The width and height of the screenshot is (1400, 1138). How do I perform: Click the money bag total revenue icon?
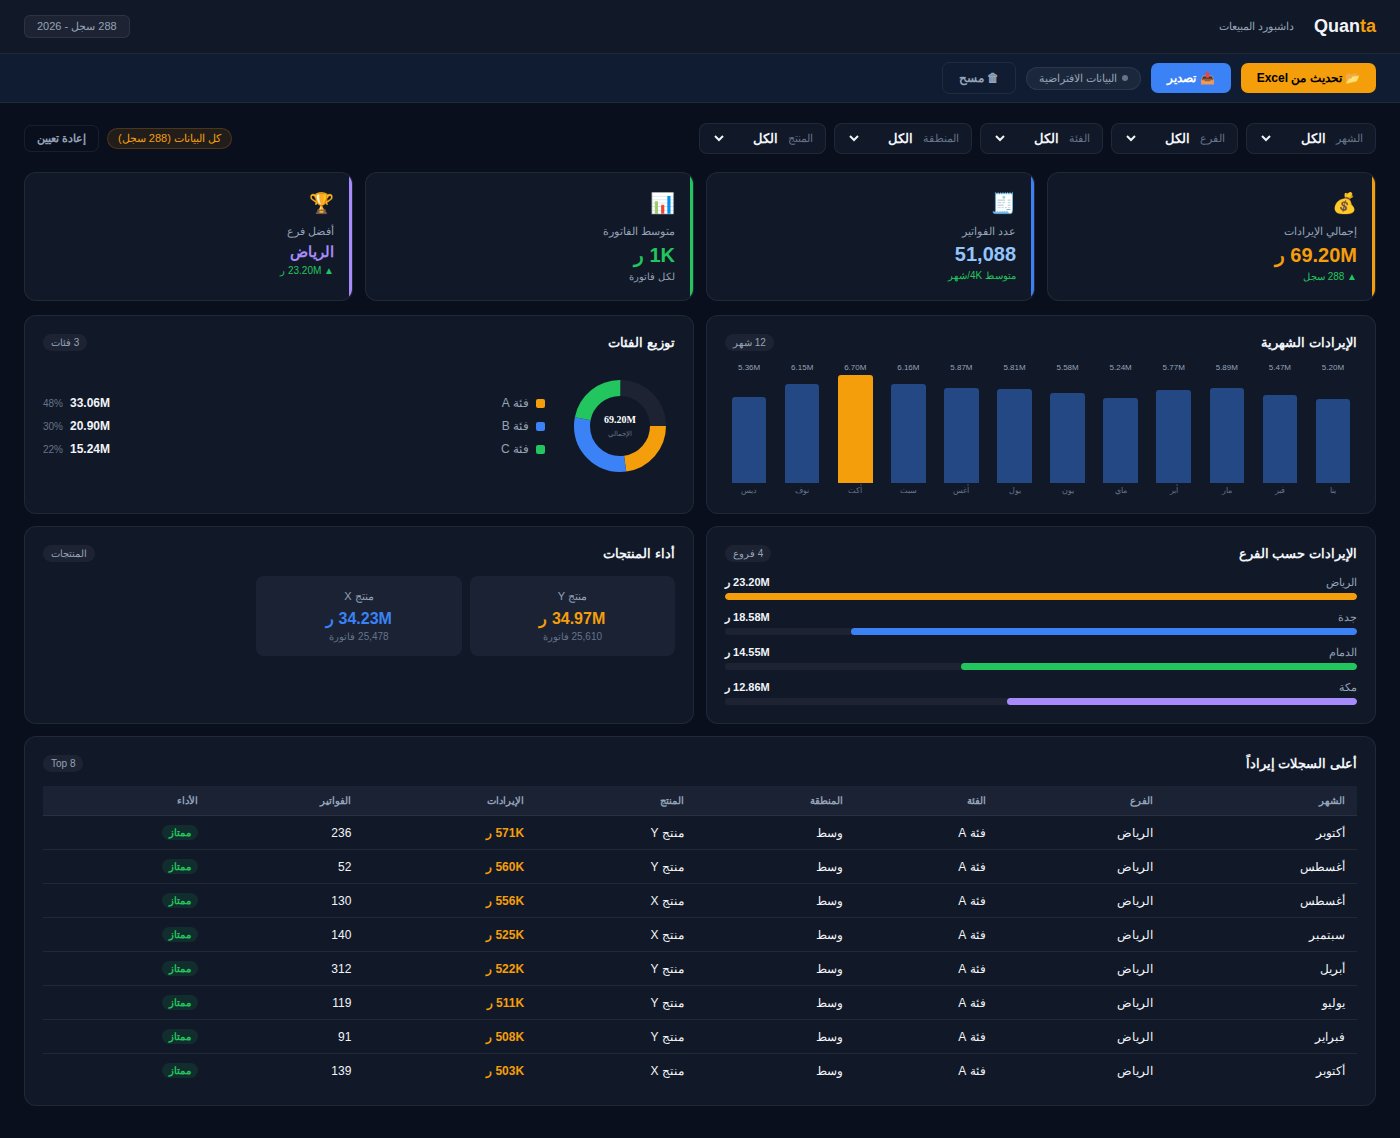click(1345, 203)
